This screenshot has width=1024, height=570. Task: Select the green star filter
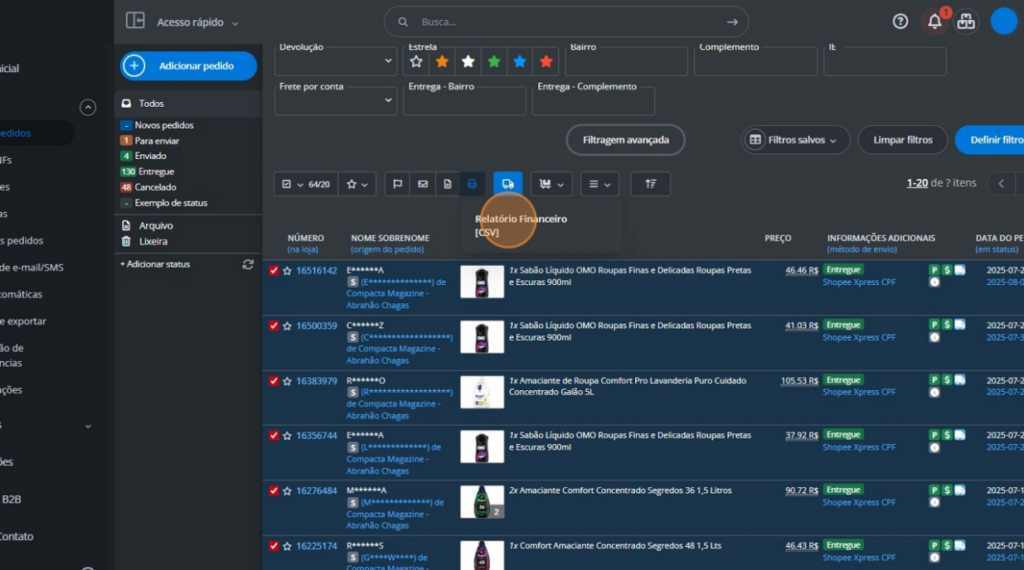coord(493,61)
